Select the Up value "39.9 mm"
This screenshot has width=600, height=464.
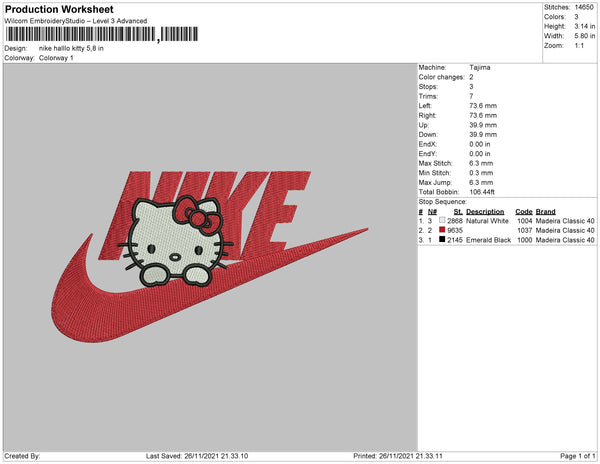tap(483, 125)
